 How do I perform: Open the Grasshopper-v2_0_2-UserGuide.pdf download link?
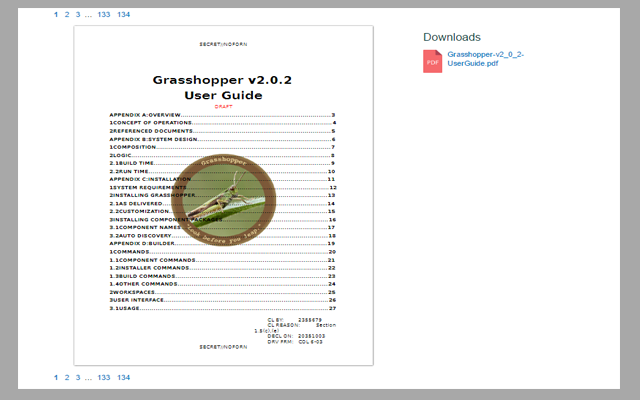coord(486,58)
